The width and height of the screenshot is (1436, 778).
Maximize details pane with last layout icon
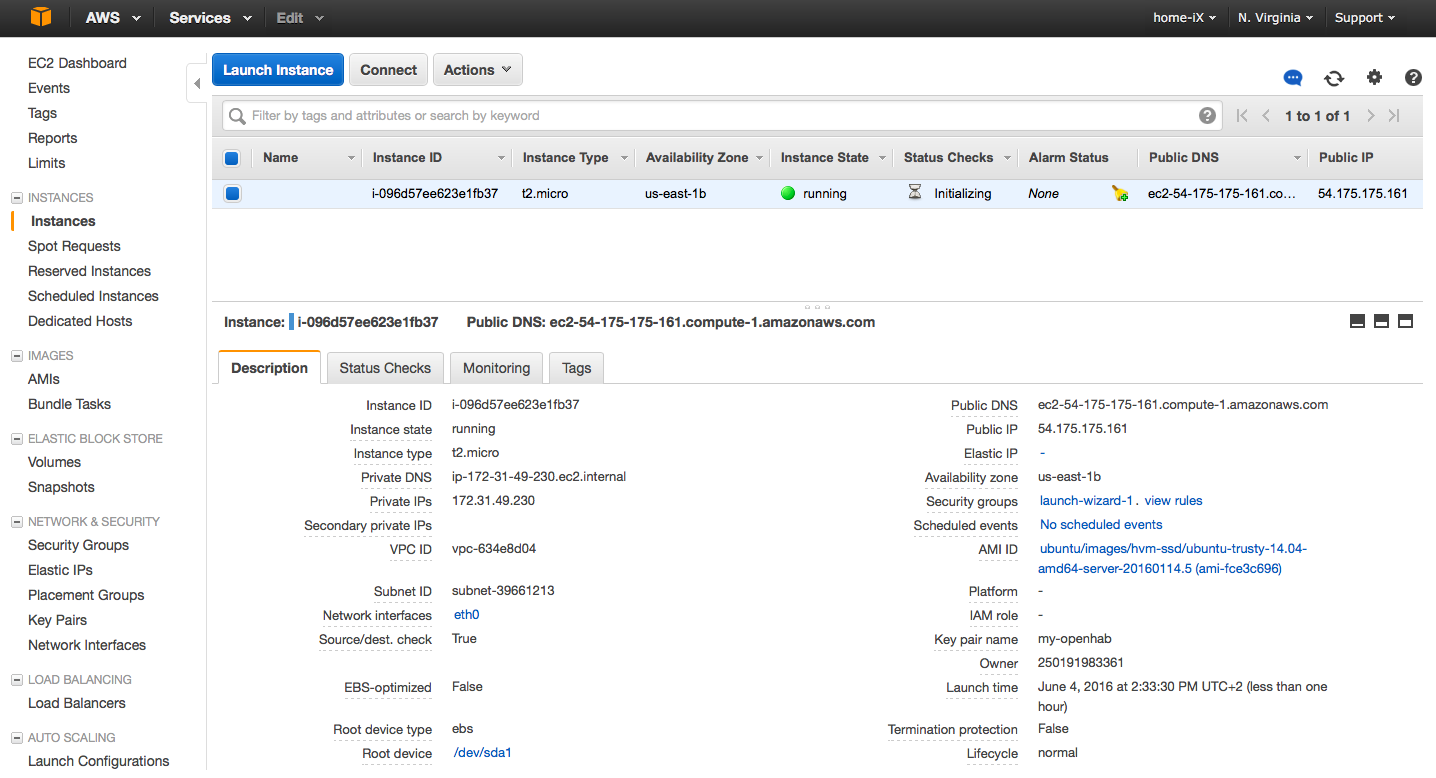(x=1405, y=321)
